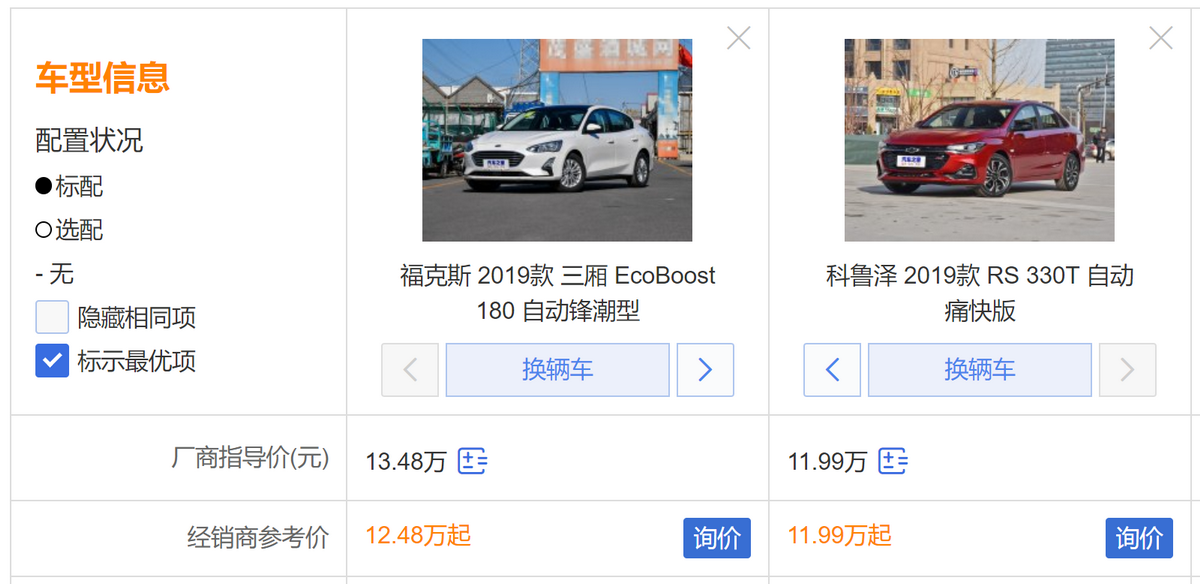Open 福克斯 2019款 三厢 EcoBoost model title

558,293
